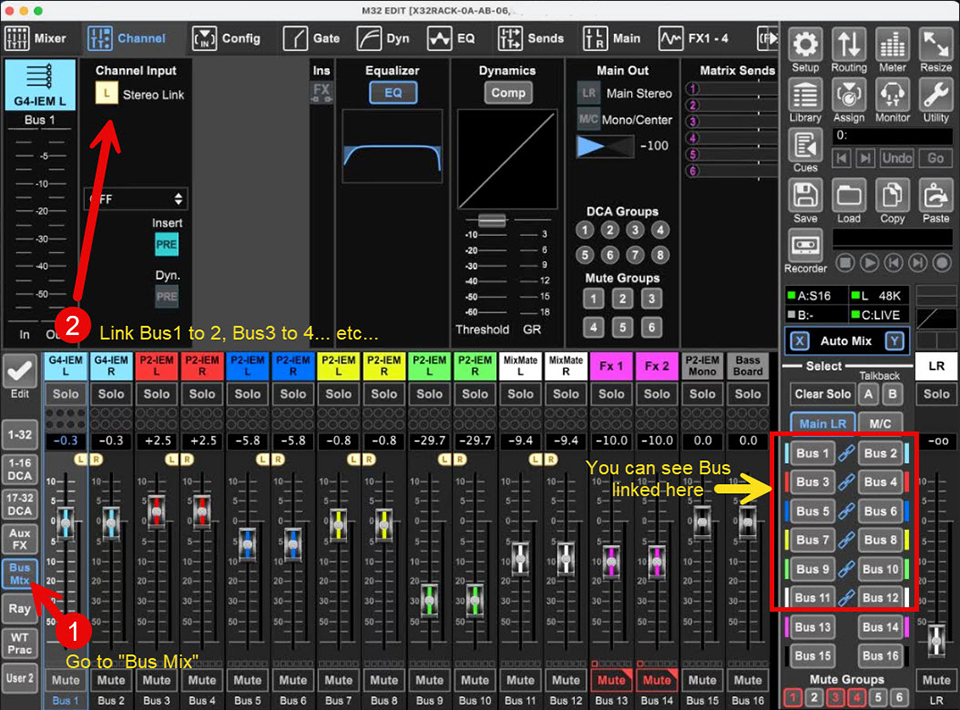This screenshot has height=710, width=960.
Task: Open the Recorder cassette icon
Action: tap(805, 246)
